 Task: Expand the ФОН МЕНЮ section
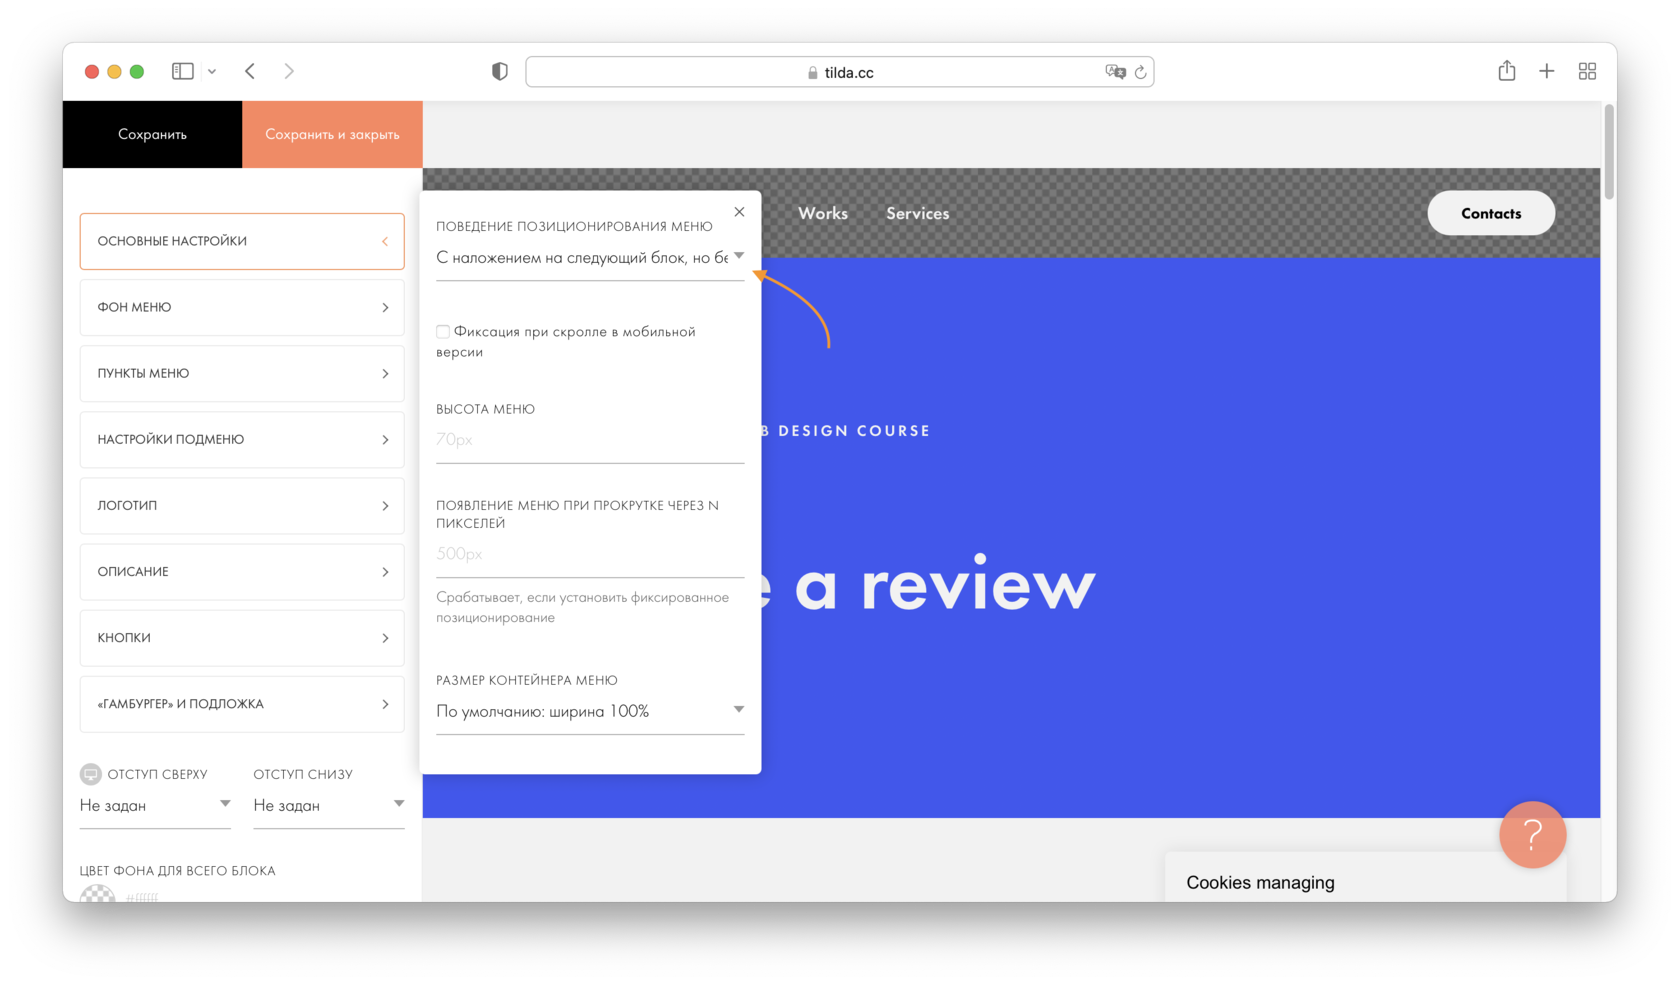pyautogui.click(x=242, y=307)
